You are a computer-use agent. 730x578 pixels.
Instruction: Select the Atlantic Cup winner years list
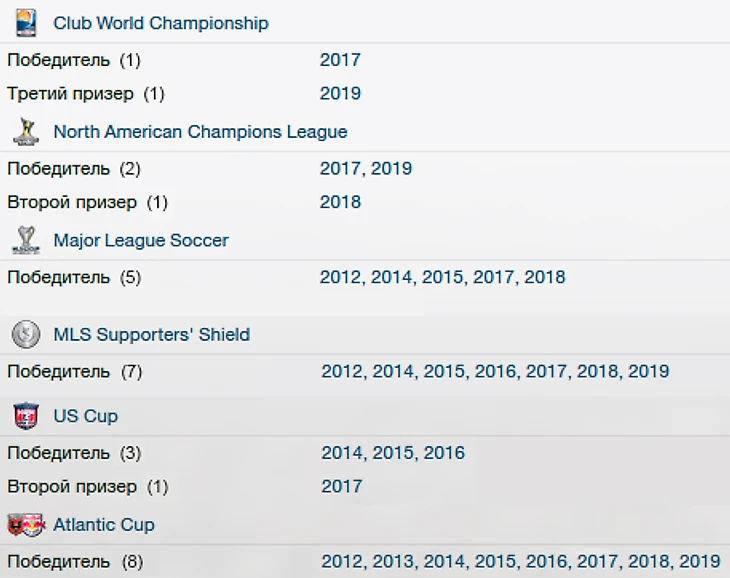pyautogui.click(x=520, y=562)
